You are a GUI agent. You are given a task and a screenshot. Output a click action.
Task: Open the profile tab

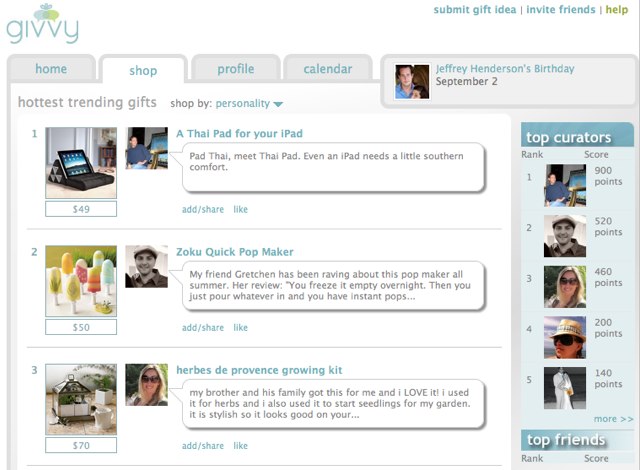tap(236, 69)
